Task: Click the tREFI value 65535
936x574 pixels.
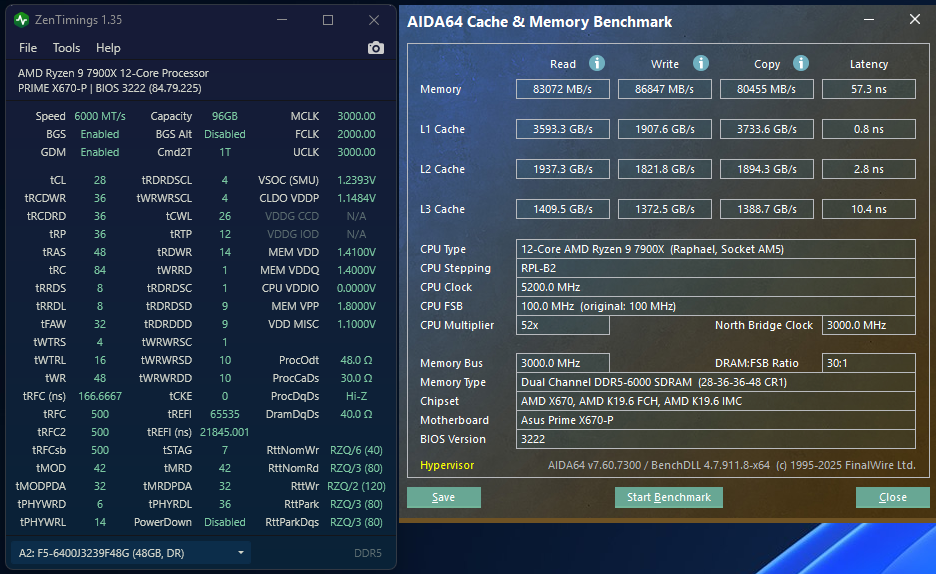Action: [x=224, y=414]
